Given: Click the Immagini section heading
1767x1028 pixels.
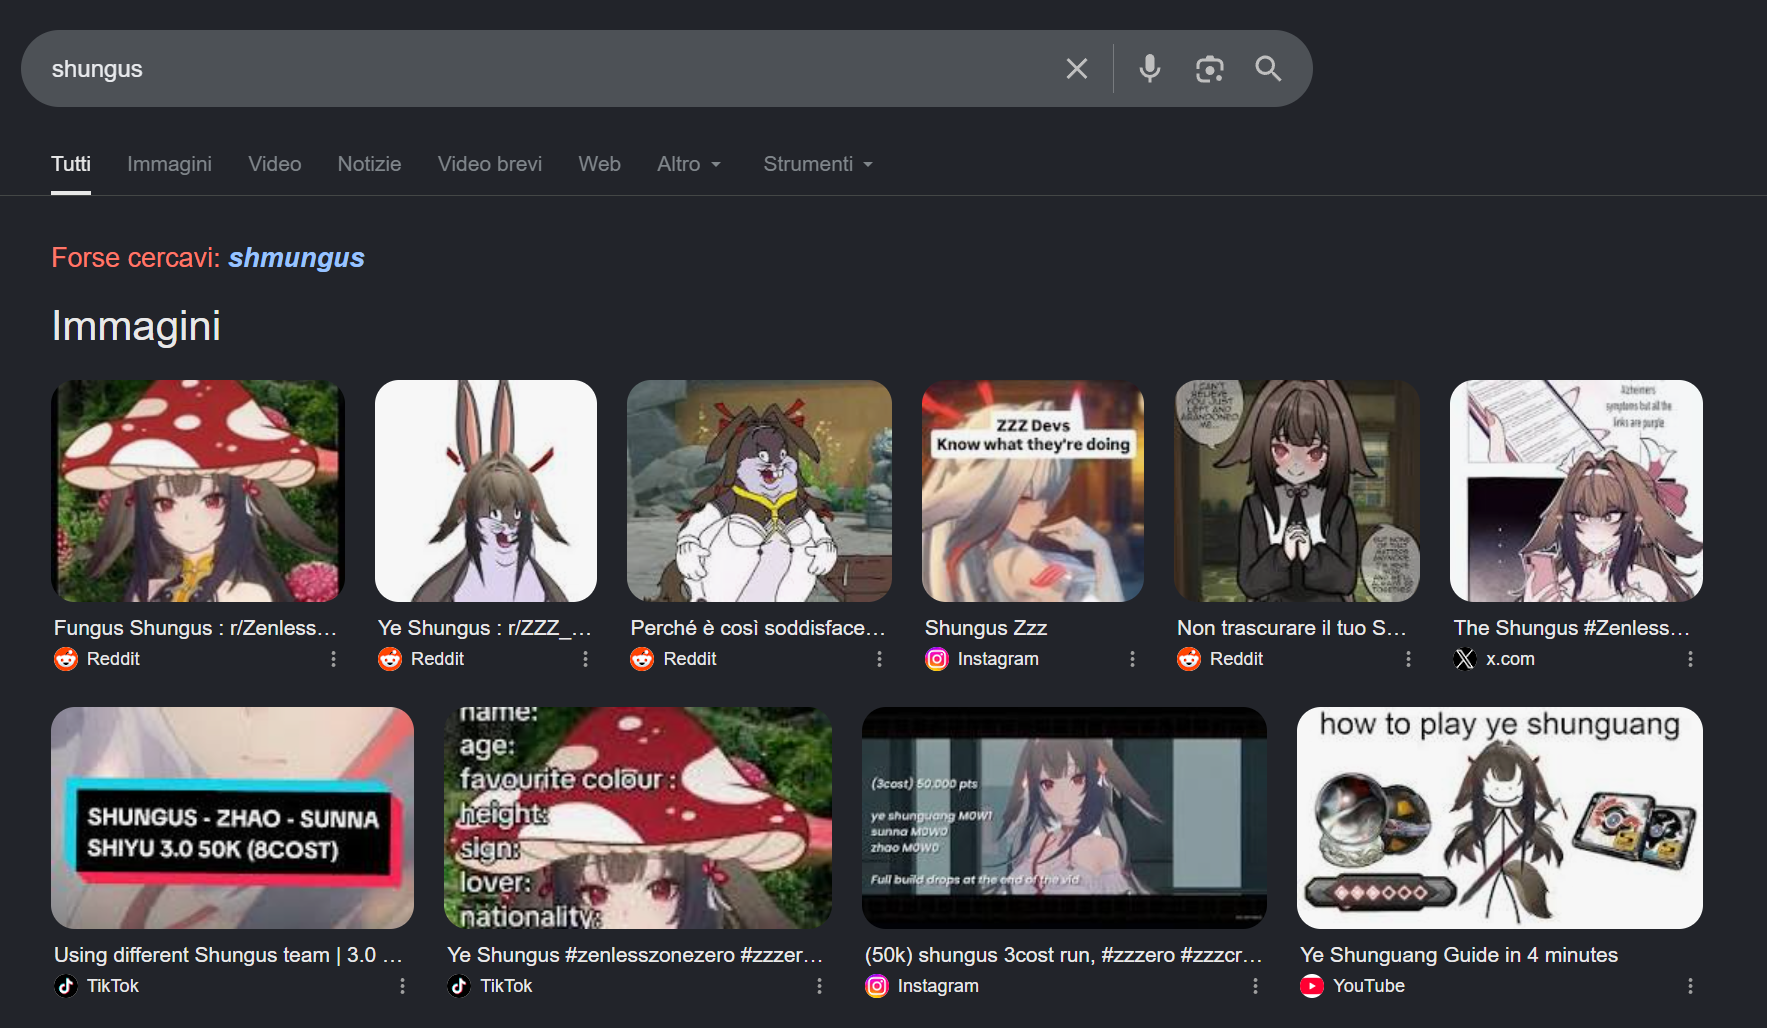Looking at the screenshot, I should tap(136, 326).
